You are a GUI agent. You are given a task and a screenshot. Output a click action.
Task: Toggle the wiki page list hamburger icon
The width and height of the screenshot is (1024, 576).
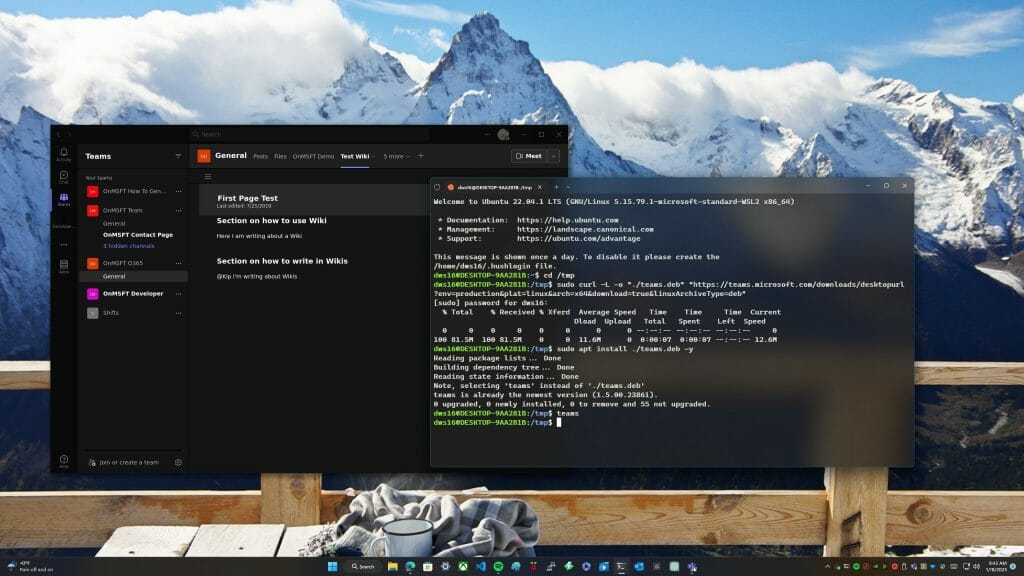coord(208,176)
